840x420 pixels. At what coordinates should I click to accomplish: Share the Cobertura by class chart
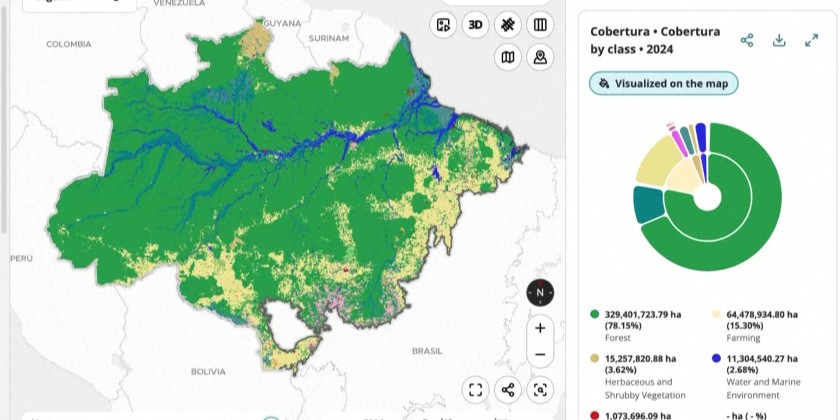click(x=747, y=40)
